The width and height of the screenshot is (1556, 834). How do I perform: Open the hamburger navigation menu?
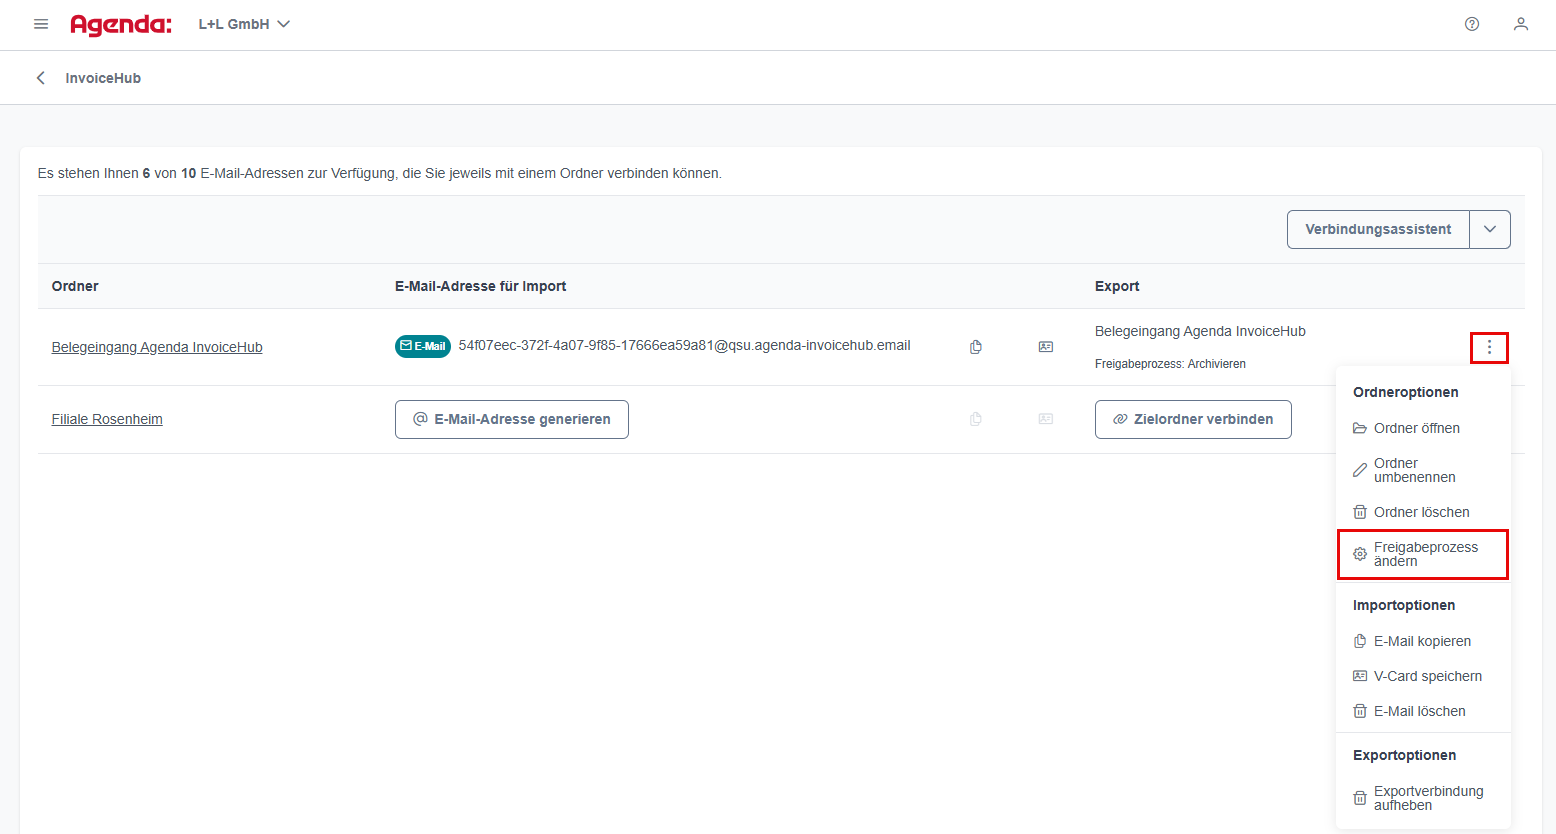coord(41,24)
